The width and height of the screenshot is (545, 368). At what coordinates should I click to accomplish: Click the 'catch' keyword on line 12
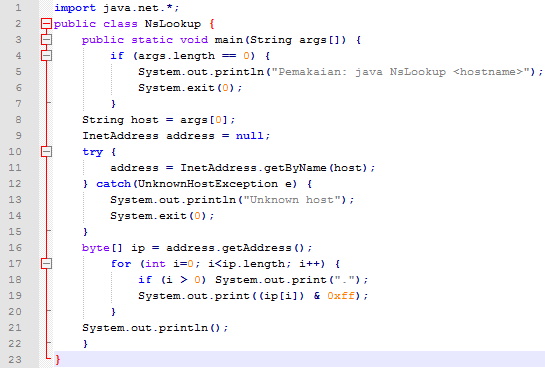113,183
